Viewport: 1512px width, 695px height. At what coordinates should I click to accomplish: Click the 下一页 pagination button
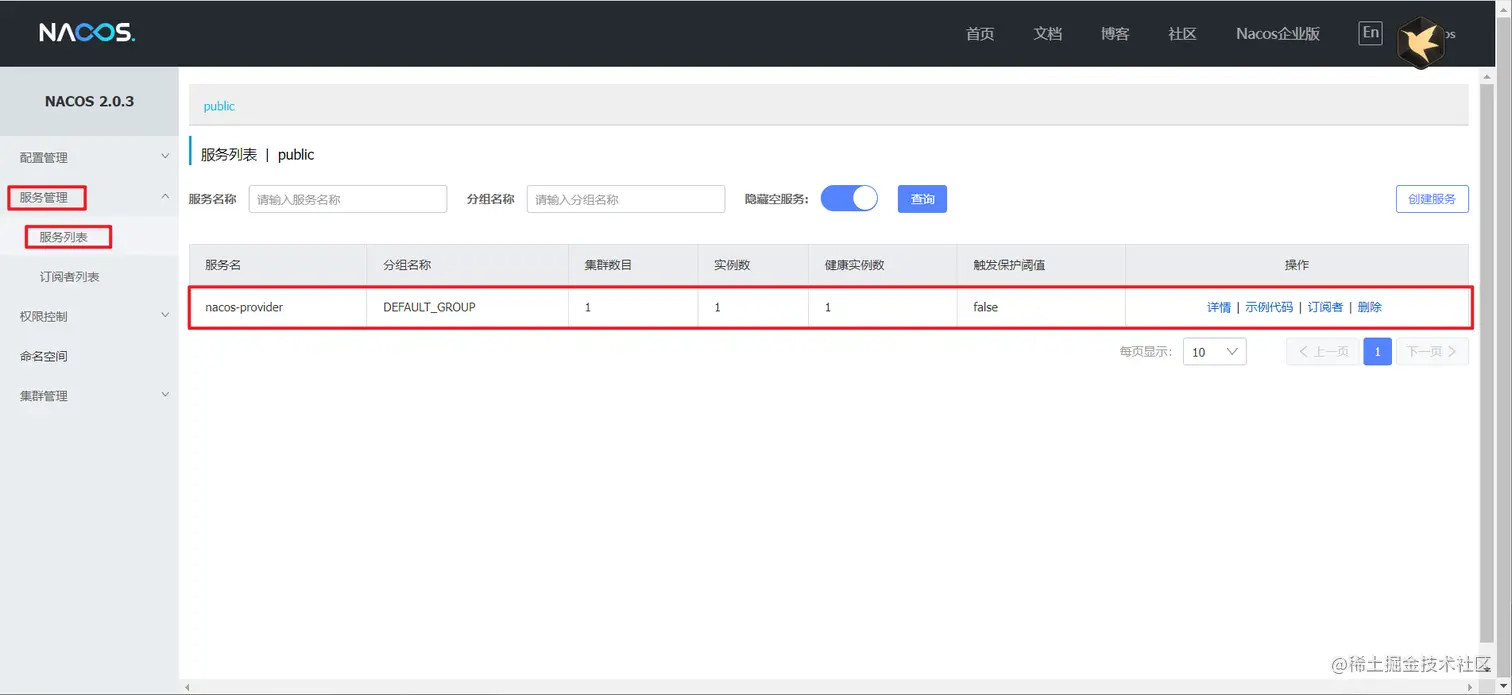pos(1432,351)
